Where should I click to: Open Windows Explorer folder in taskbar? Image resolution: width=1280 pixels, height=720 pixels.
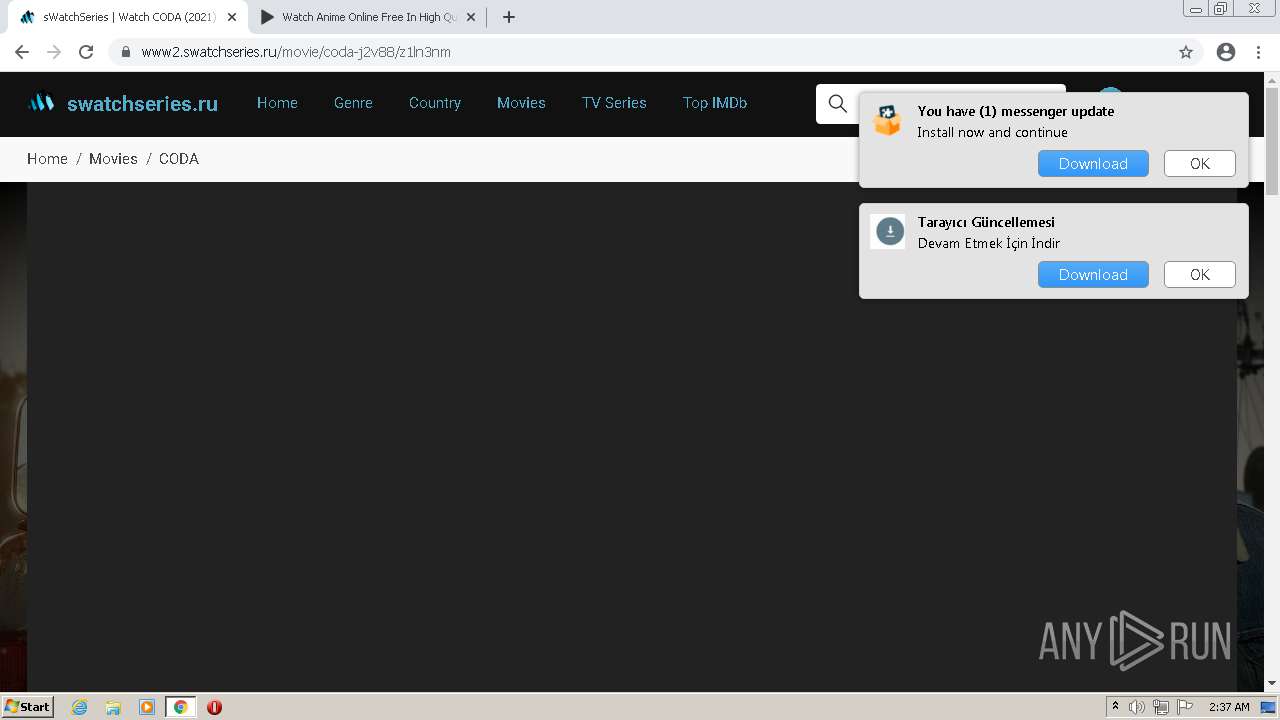click(x=113, y=707)
